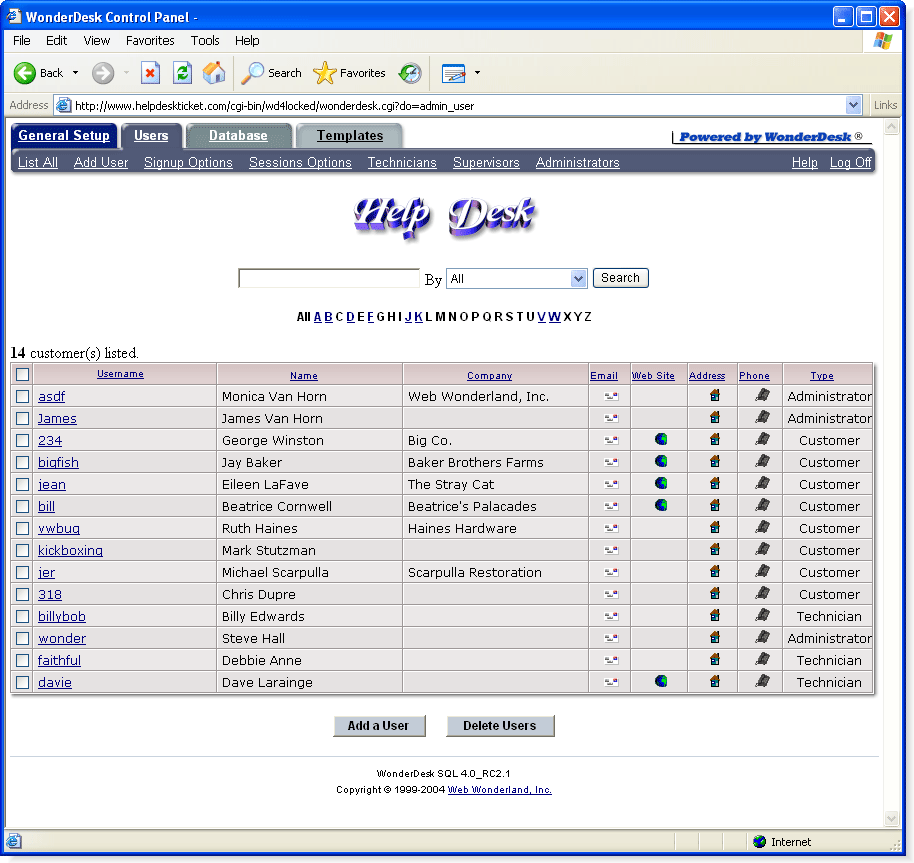Viewport: 914px width, 863px height.
Task: Select the checkbox for user kickboxing
Action: tap(22, 550)
